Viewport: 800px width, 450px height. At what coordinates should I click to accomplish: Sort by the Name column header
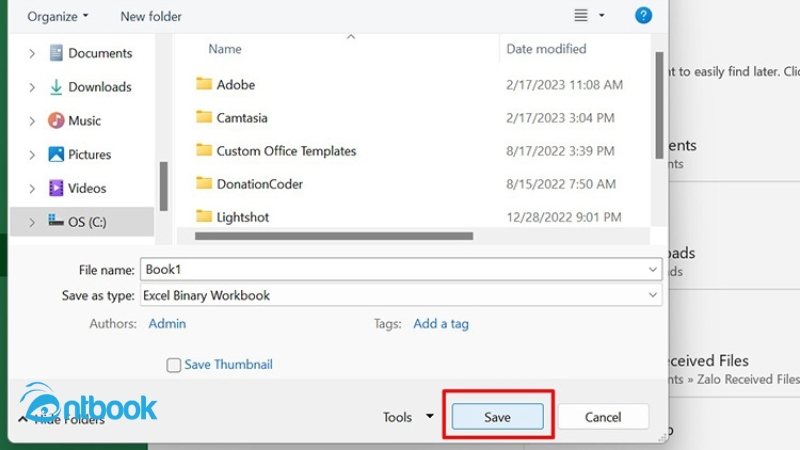[225, 49]
